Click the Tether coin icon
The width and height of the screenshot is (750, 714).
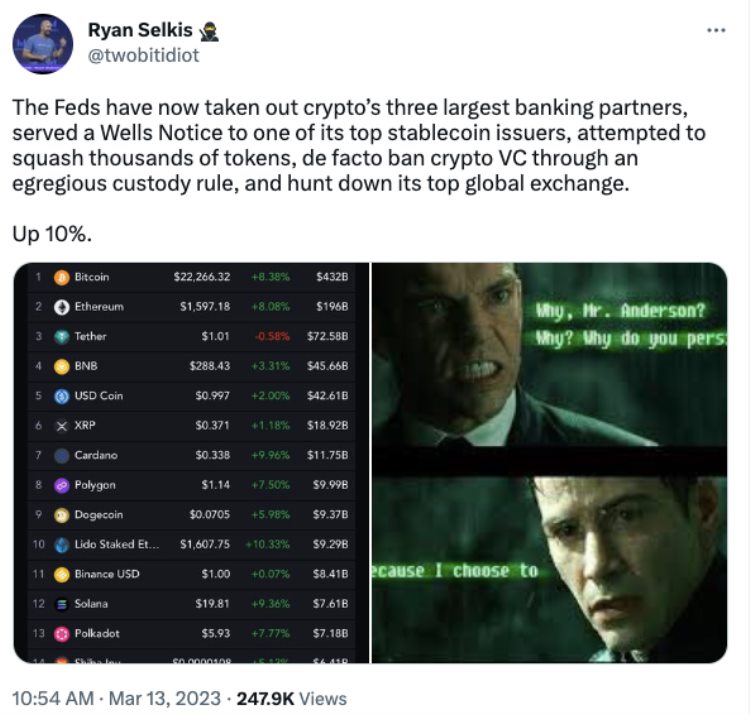pos(60,336)
